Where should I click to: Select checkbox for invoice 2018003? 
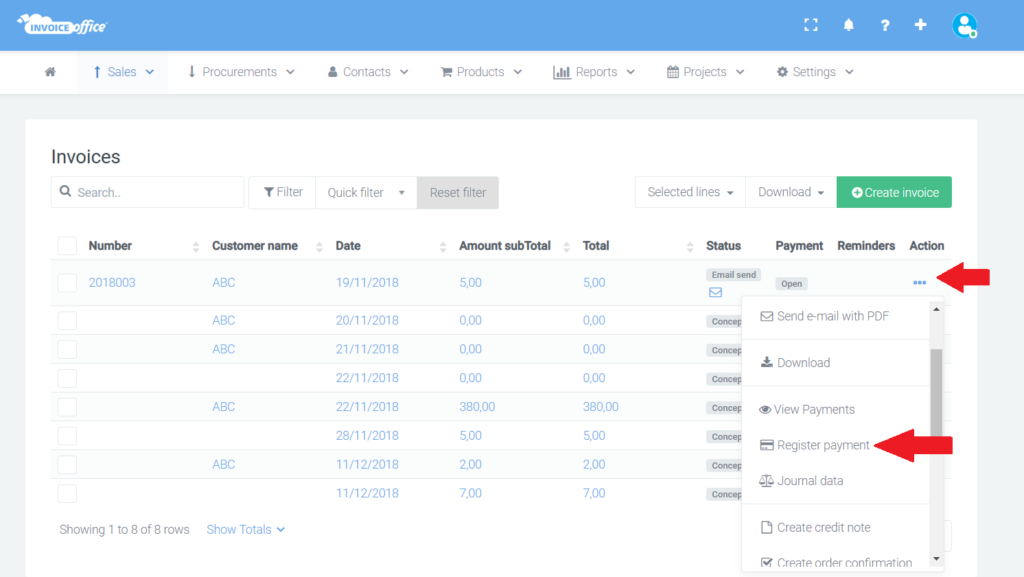coord(67,283)
